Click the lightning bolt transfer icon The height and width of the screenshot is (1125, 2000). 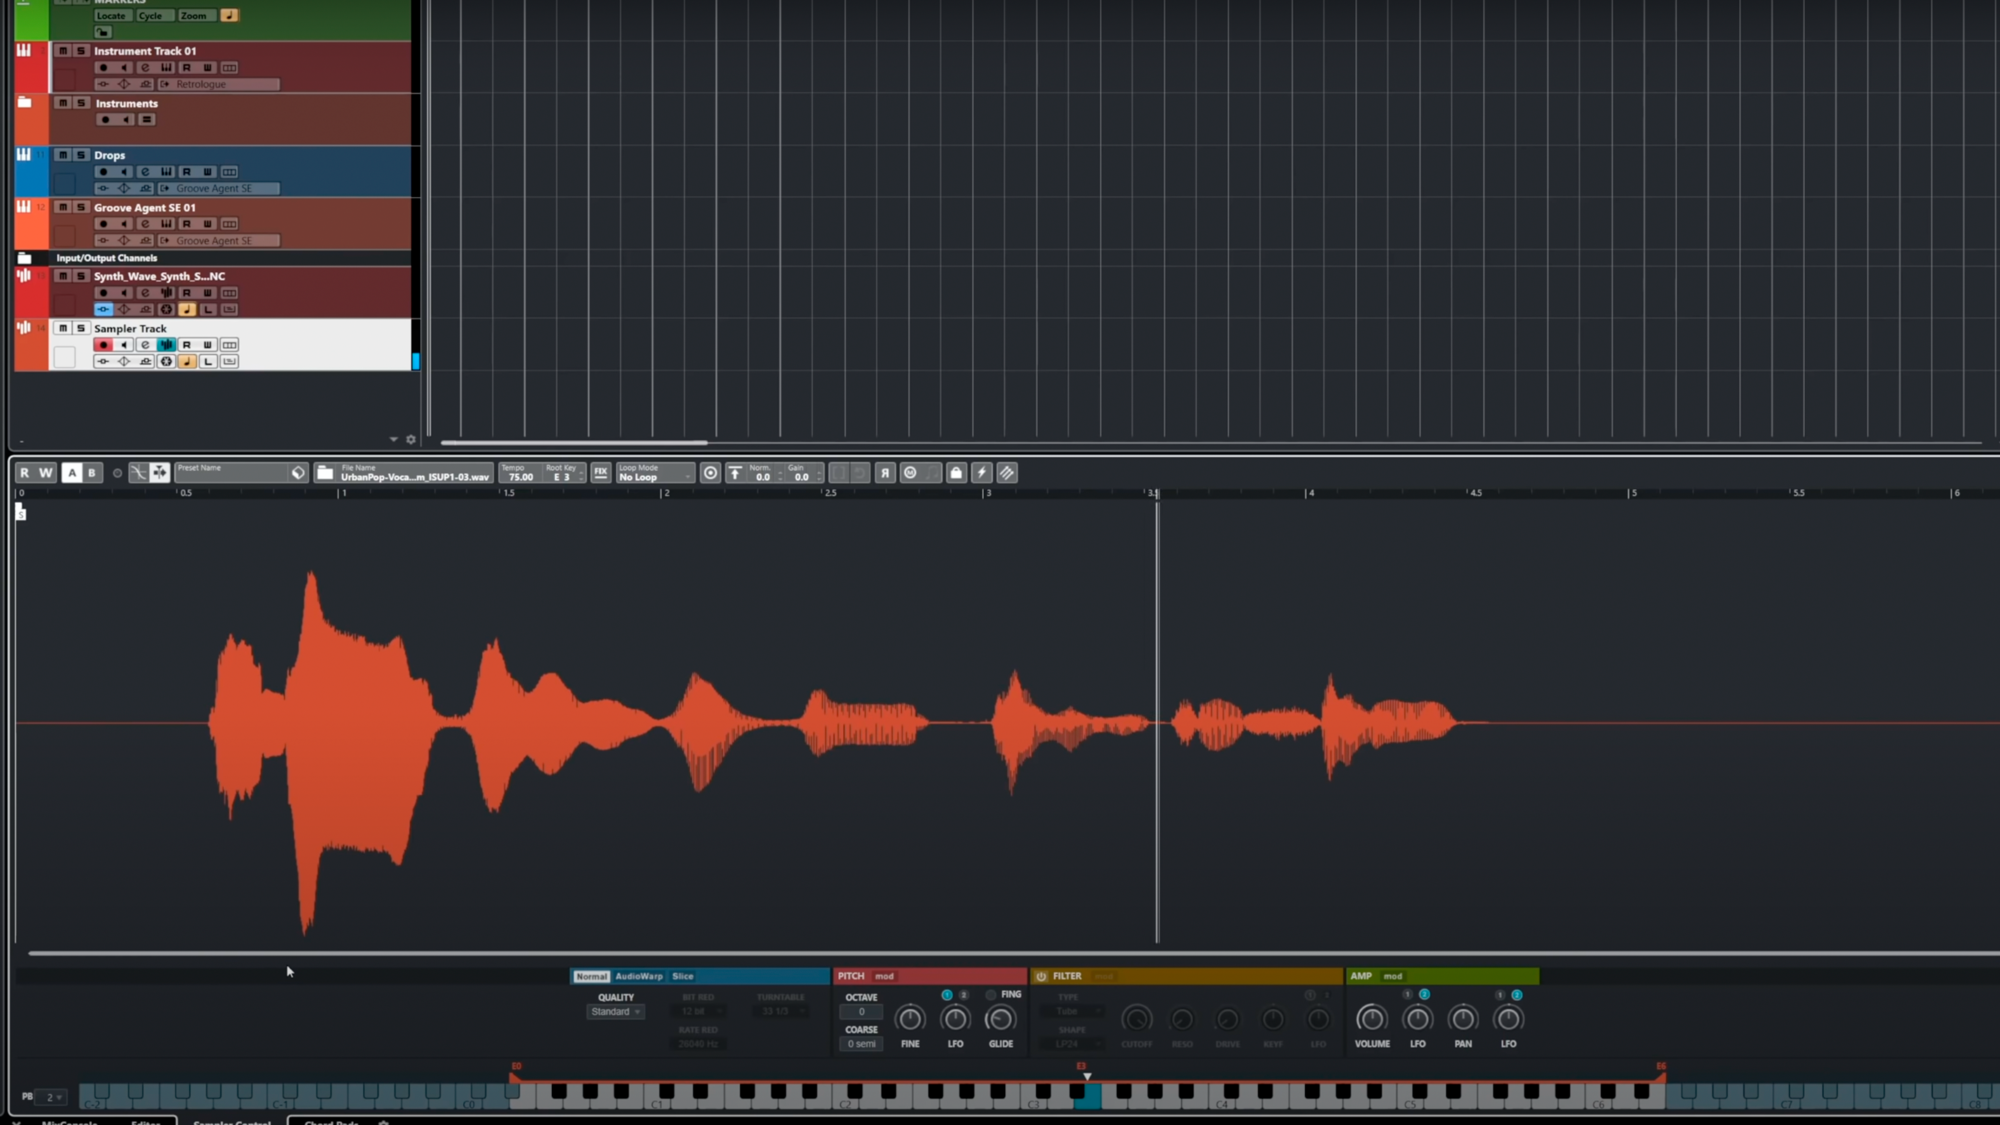coord(982,473)
